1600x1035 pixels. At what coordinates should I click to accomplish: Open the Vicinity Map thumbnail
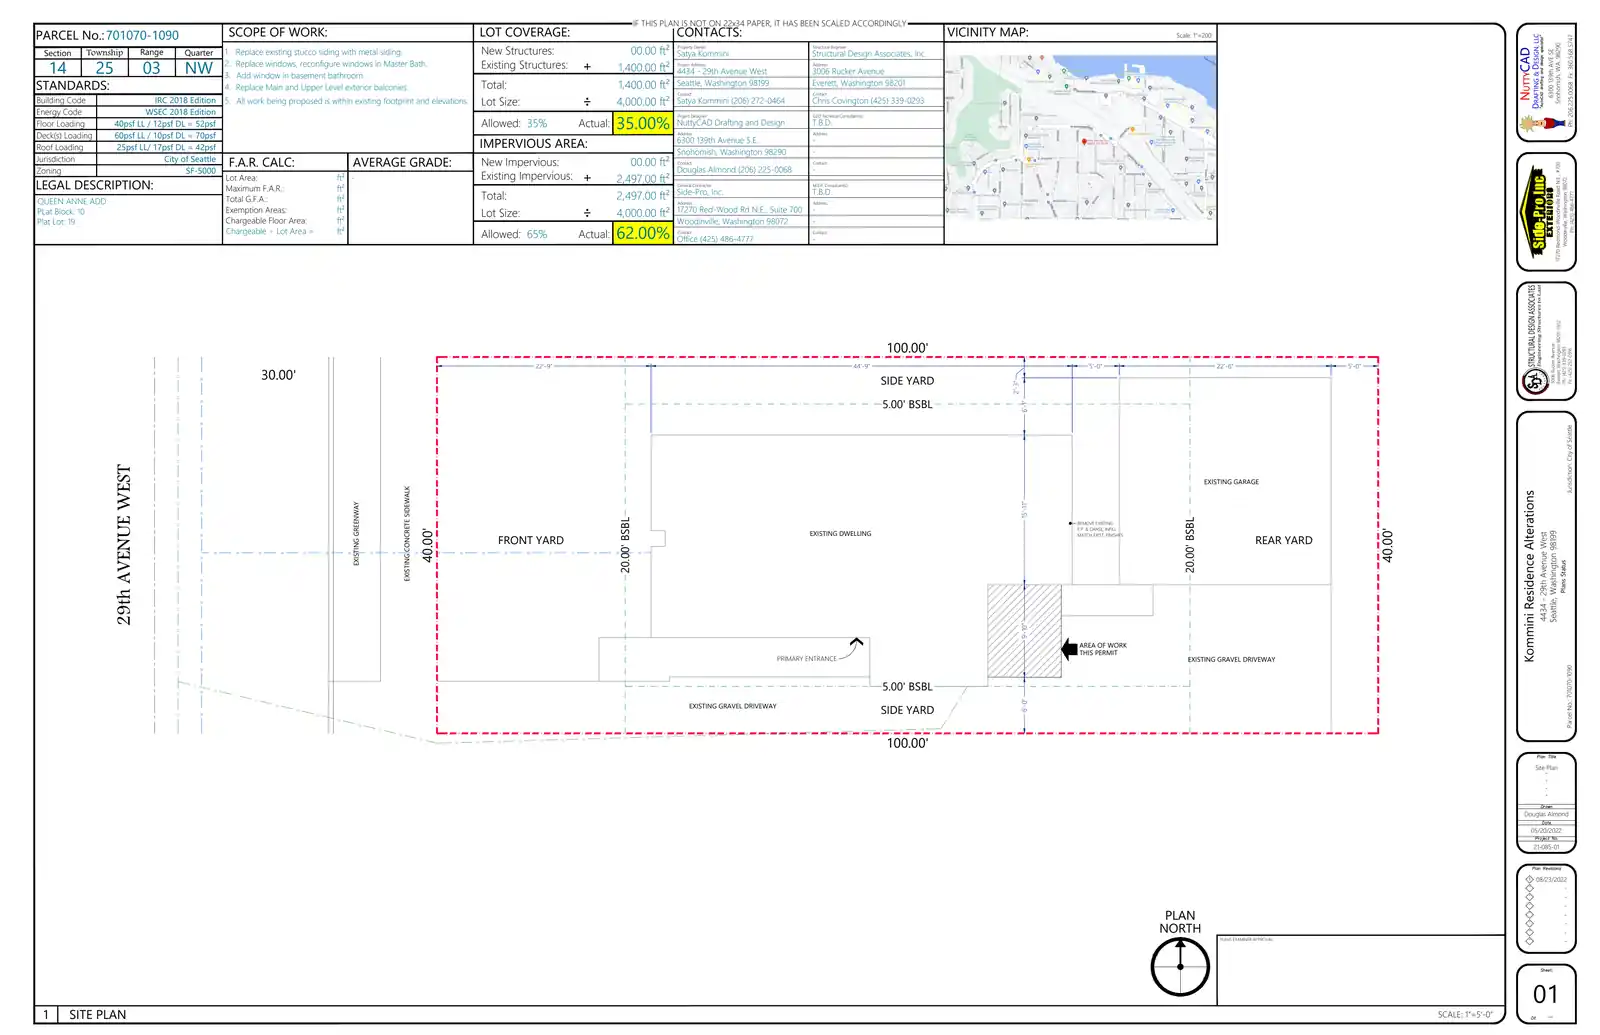1080,137
